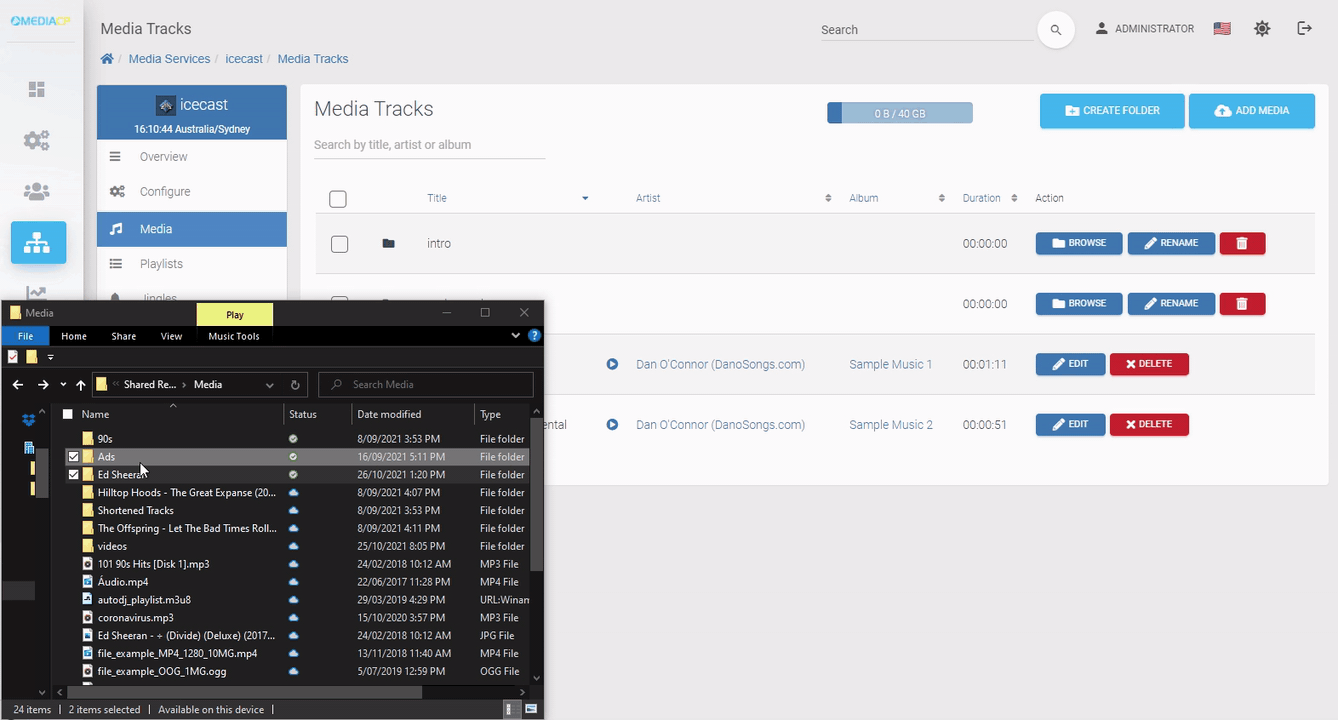The height and width of the screenshot is (720, 1338).
Task: Click the logout icon at the top right
Action: click(1304, 28)
